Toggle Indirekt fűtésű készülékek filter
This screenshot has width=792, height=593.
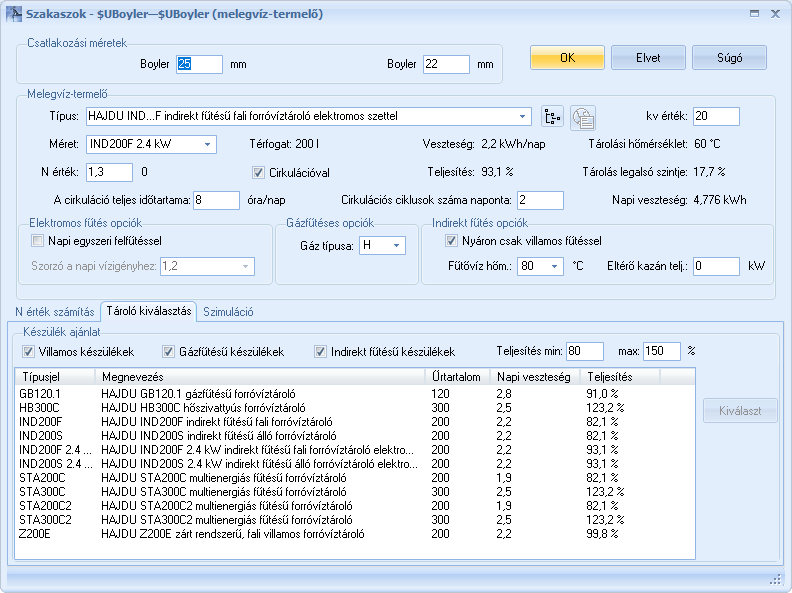[320, 352]
